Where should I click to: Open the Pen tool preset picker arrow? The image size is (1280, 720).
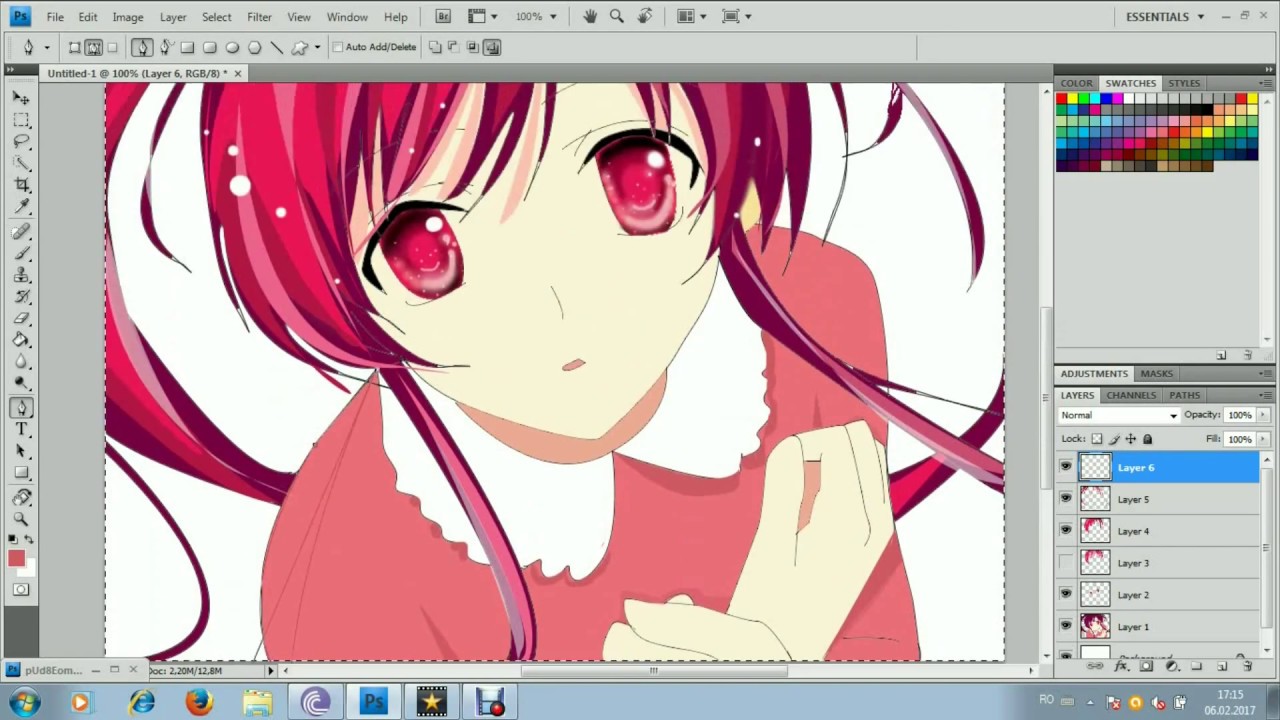point(46,47)
